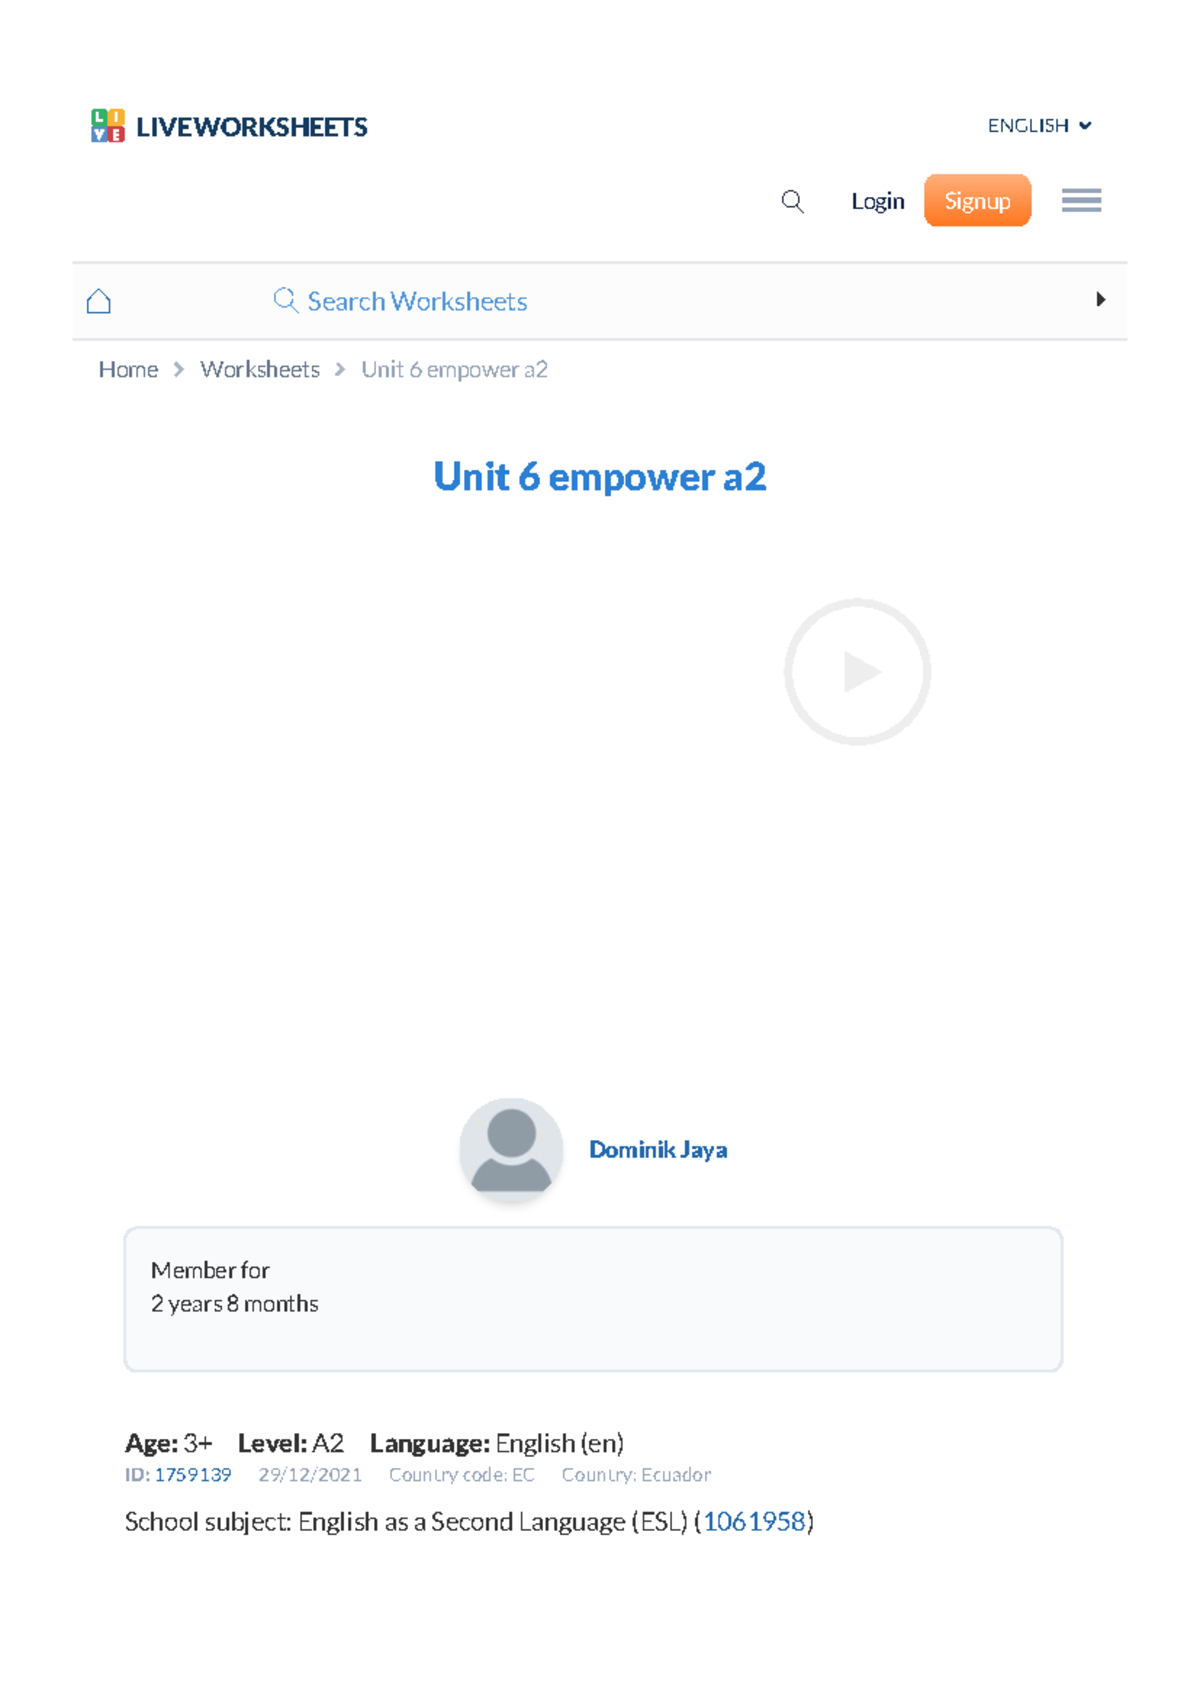This screenshot has height=1696, width=1200.
Task: Click the Search Worksheets field
Action: [417, 301]
